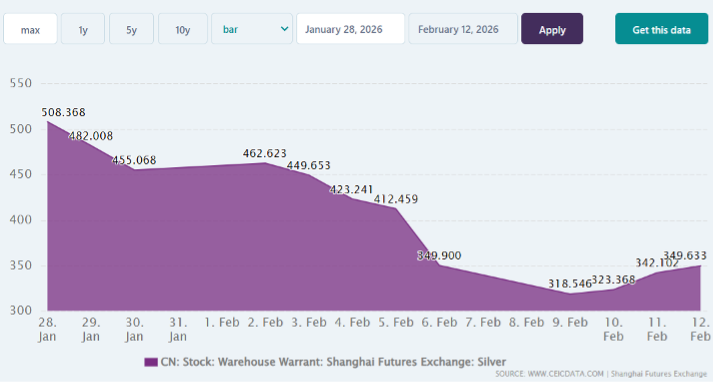Viewport: 713px width, 383px height.
Task: Choose the 1y range option
Action: click(x=83, y=29)
